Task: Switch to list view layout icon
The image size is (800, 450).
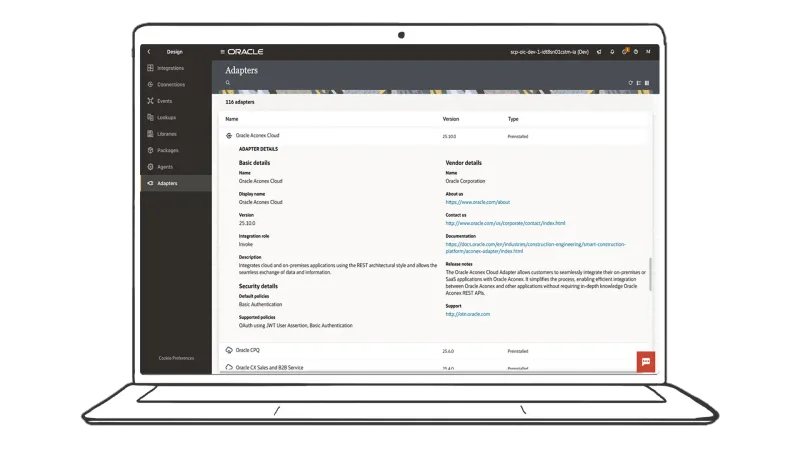Action: (639, 83)
